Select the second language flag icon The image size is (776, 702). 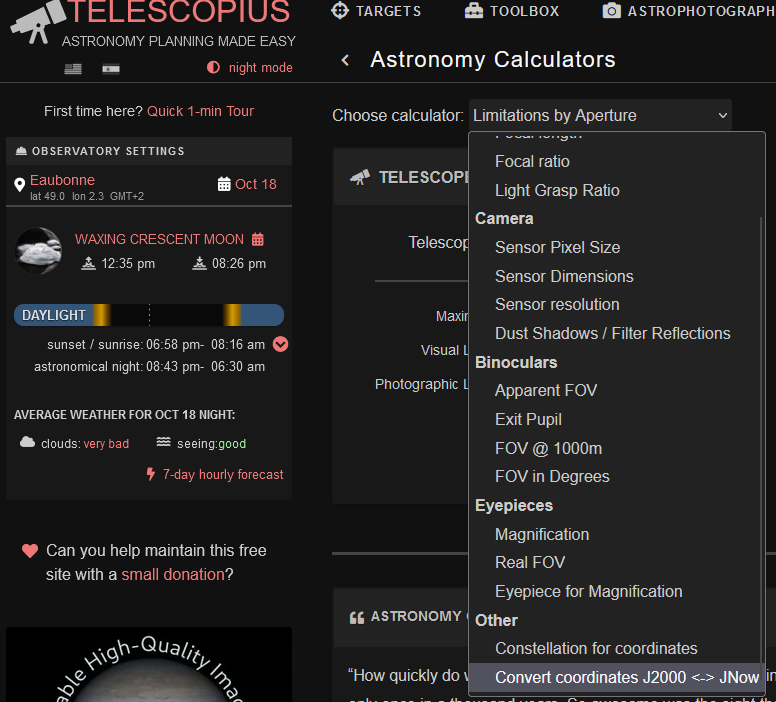pyautogui.click(x=111, y=68)
